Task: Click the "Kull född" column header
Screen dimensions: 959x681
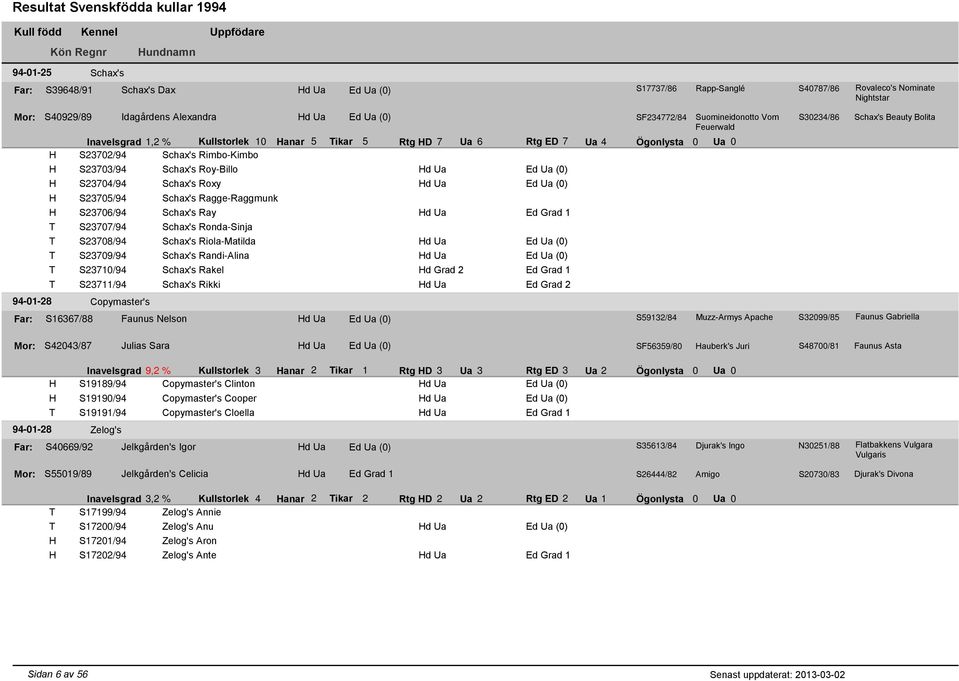Action: (38, 32)
